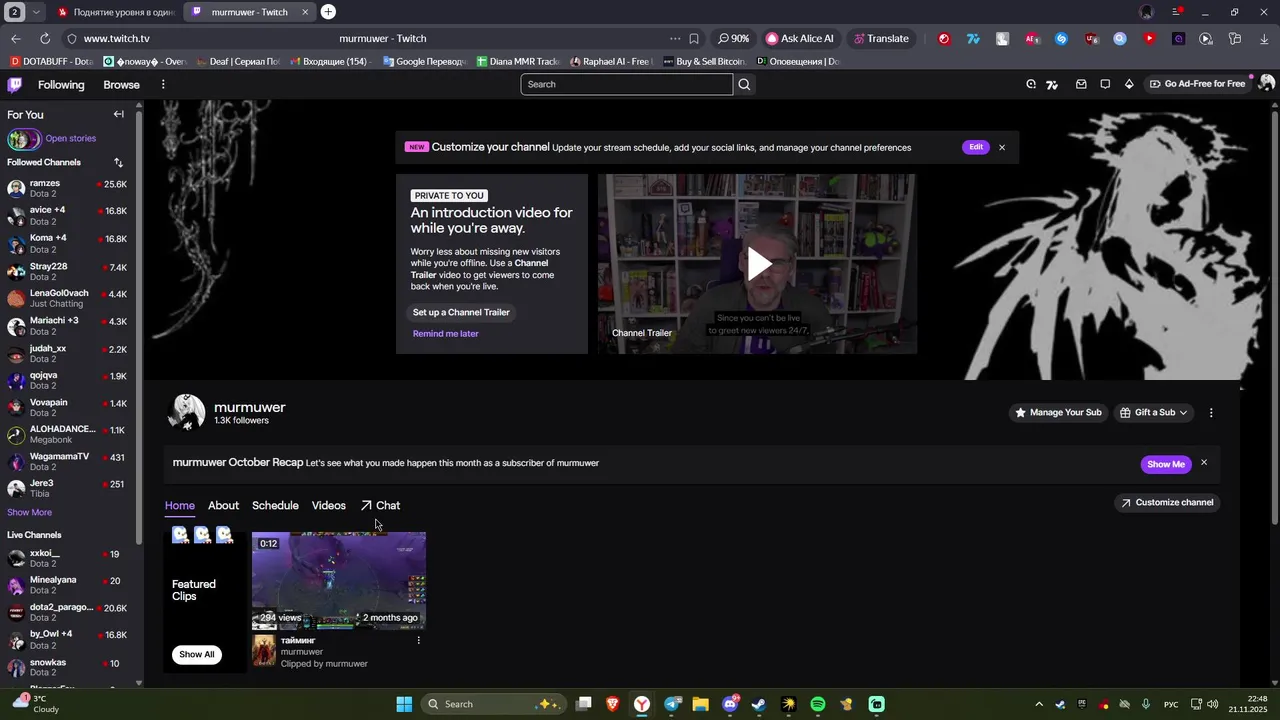
Task: Go back with browser back arrow
Action: pos(15,39)
